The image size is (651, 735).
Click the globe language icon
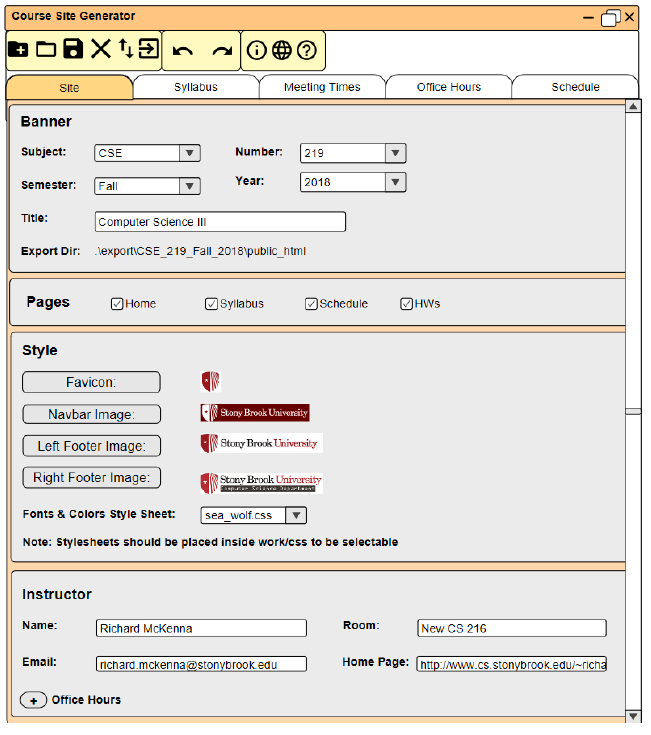(x=282, y=50)
